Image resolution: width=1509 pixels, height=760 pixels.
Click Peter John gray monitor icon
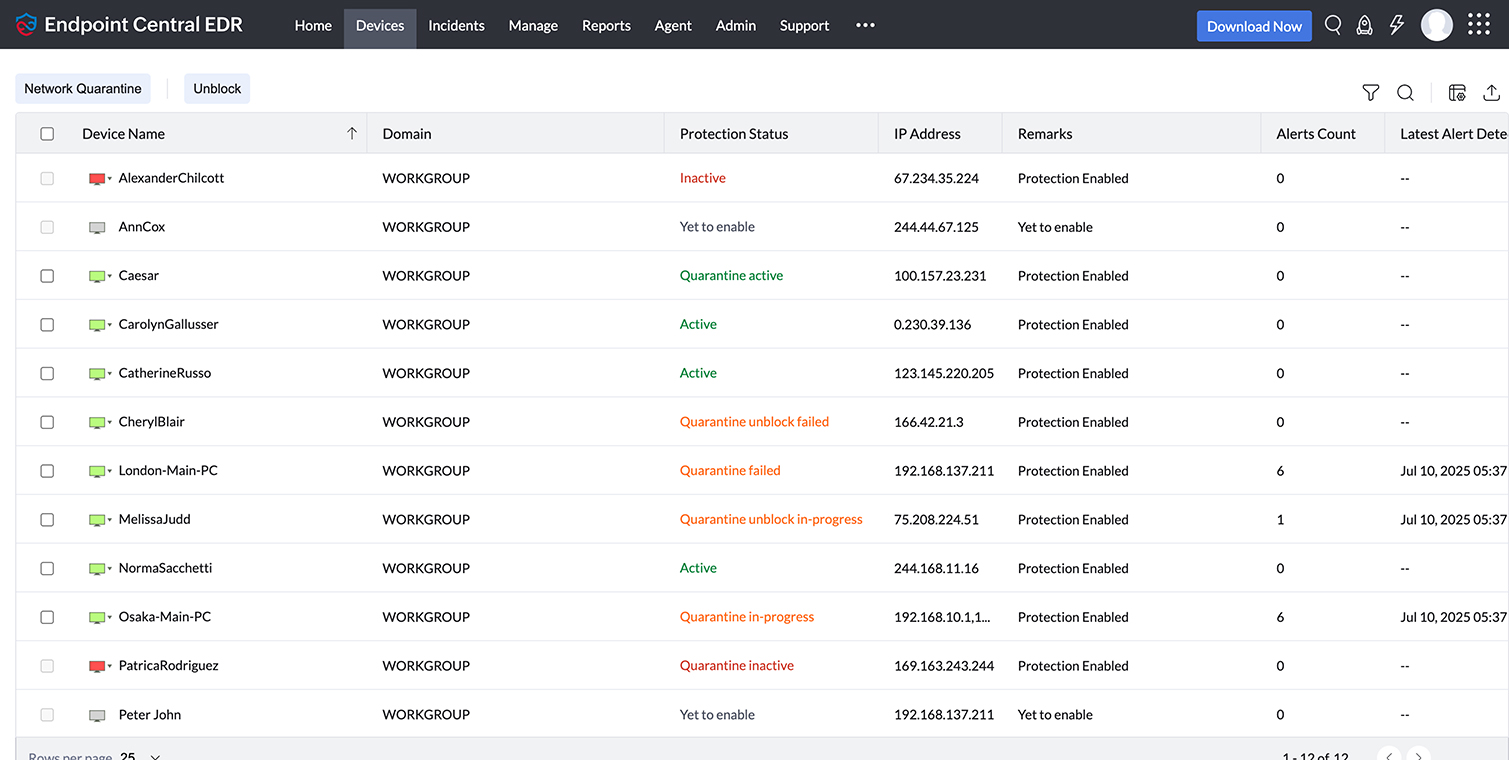[x=97, y=715]
